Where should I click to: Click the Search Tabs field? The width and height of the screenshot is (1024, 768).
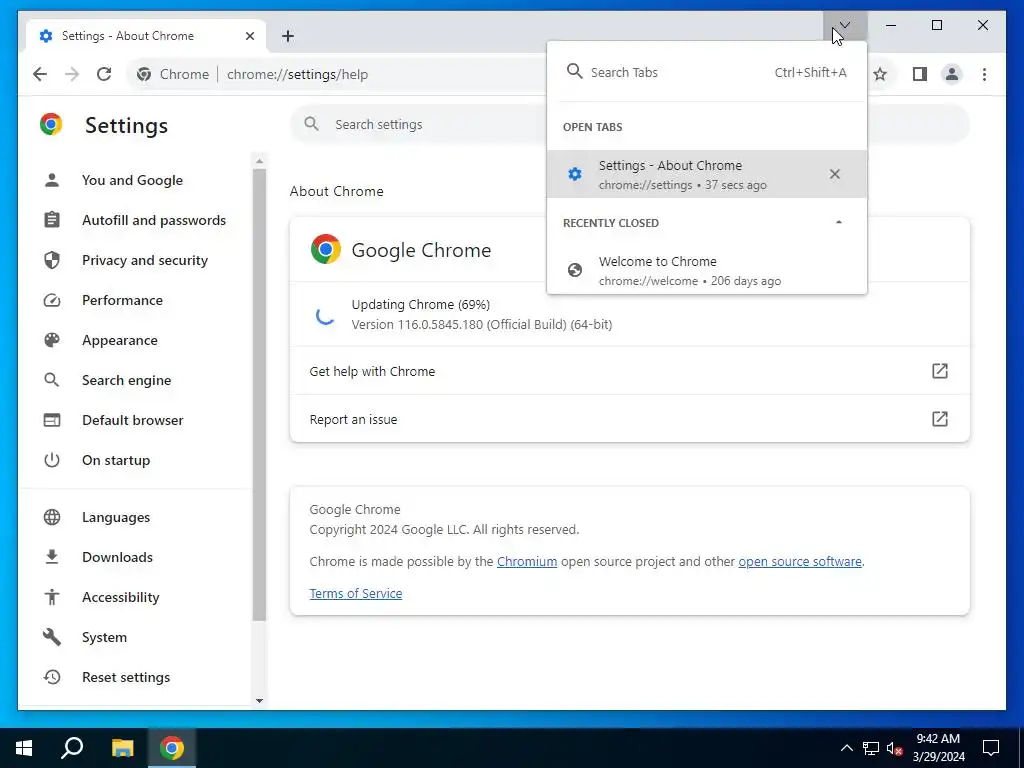707,72
